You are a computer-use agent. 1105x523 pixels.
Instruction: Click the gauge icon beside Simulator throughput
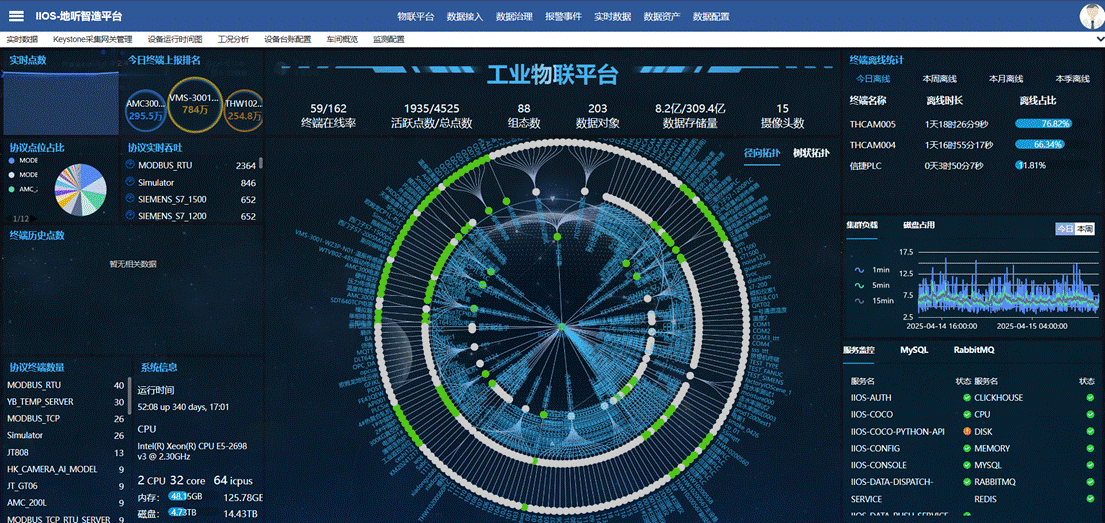pos(130,182)
